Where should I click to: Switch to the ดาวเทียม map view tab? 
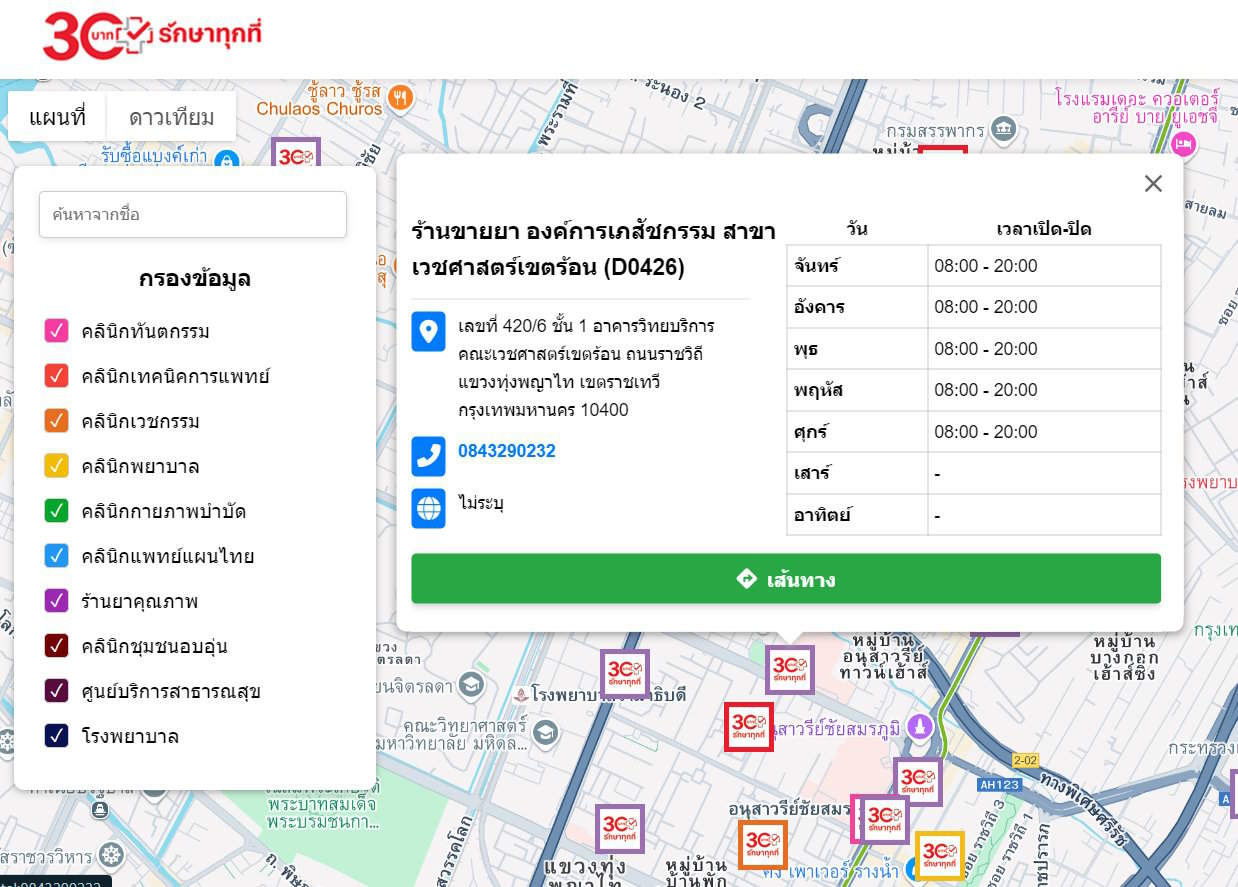[170, 116]
